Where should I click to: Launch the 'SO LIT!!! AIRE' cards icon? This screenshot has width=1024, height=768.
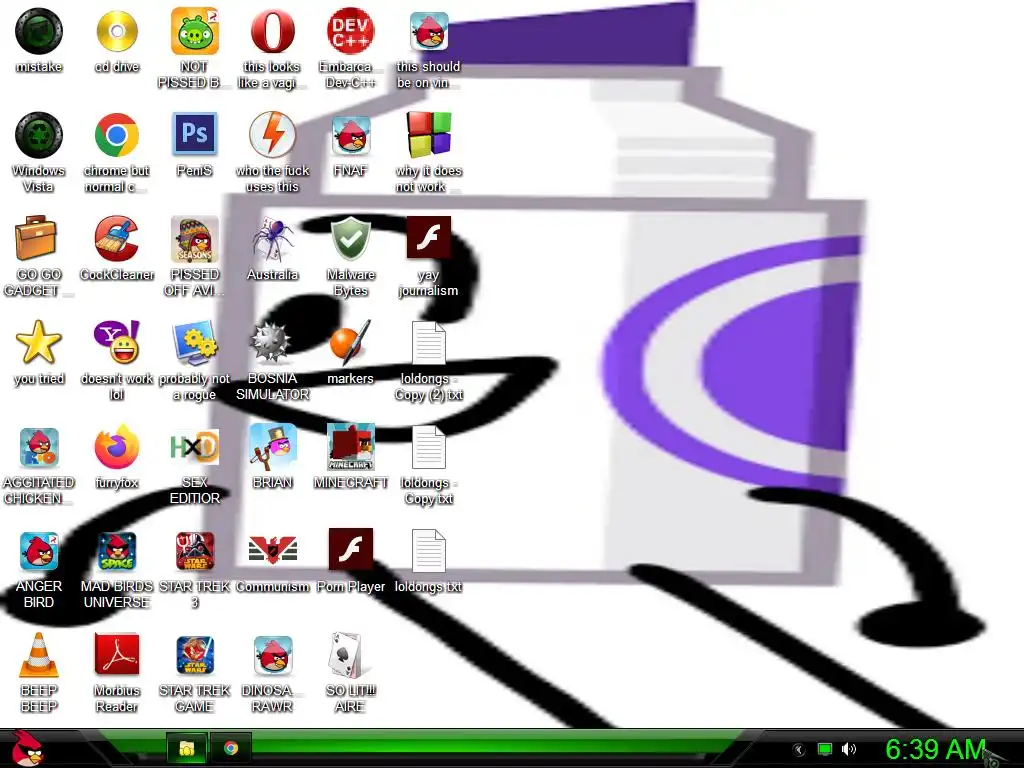(347, 655)
